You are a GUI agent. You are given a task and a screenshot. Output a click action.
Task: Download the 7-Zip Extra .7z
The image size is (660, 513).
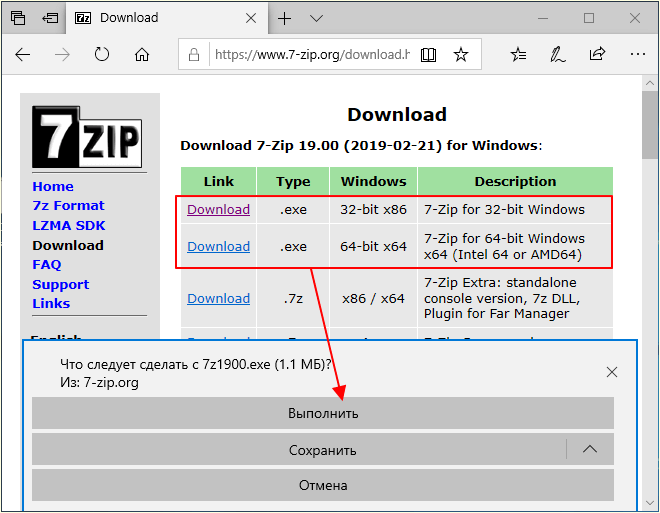[x=218, y=298]
